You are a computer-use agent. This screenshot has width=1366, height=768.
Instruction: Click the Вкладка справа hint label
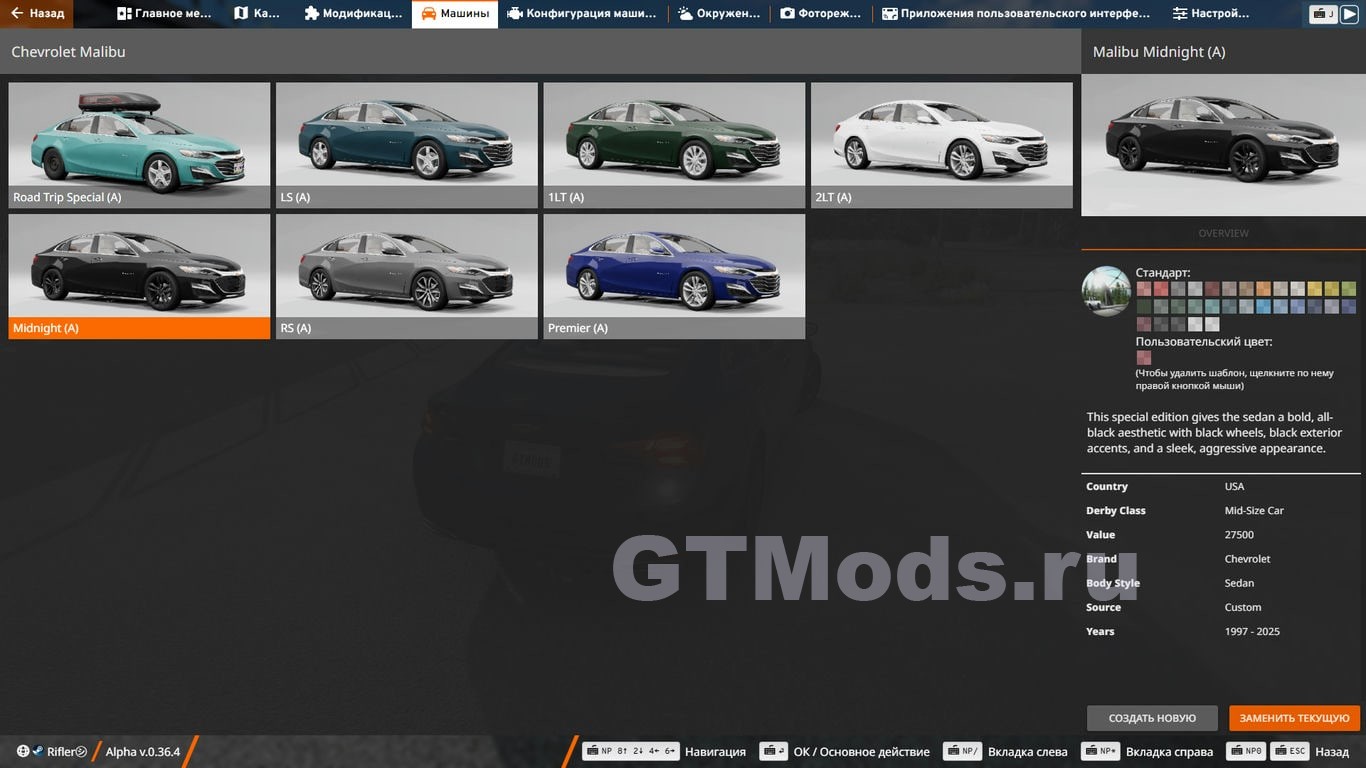coord(1170,752)
